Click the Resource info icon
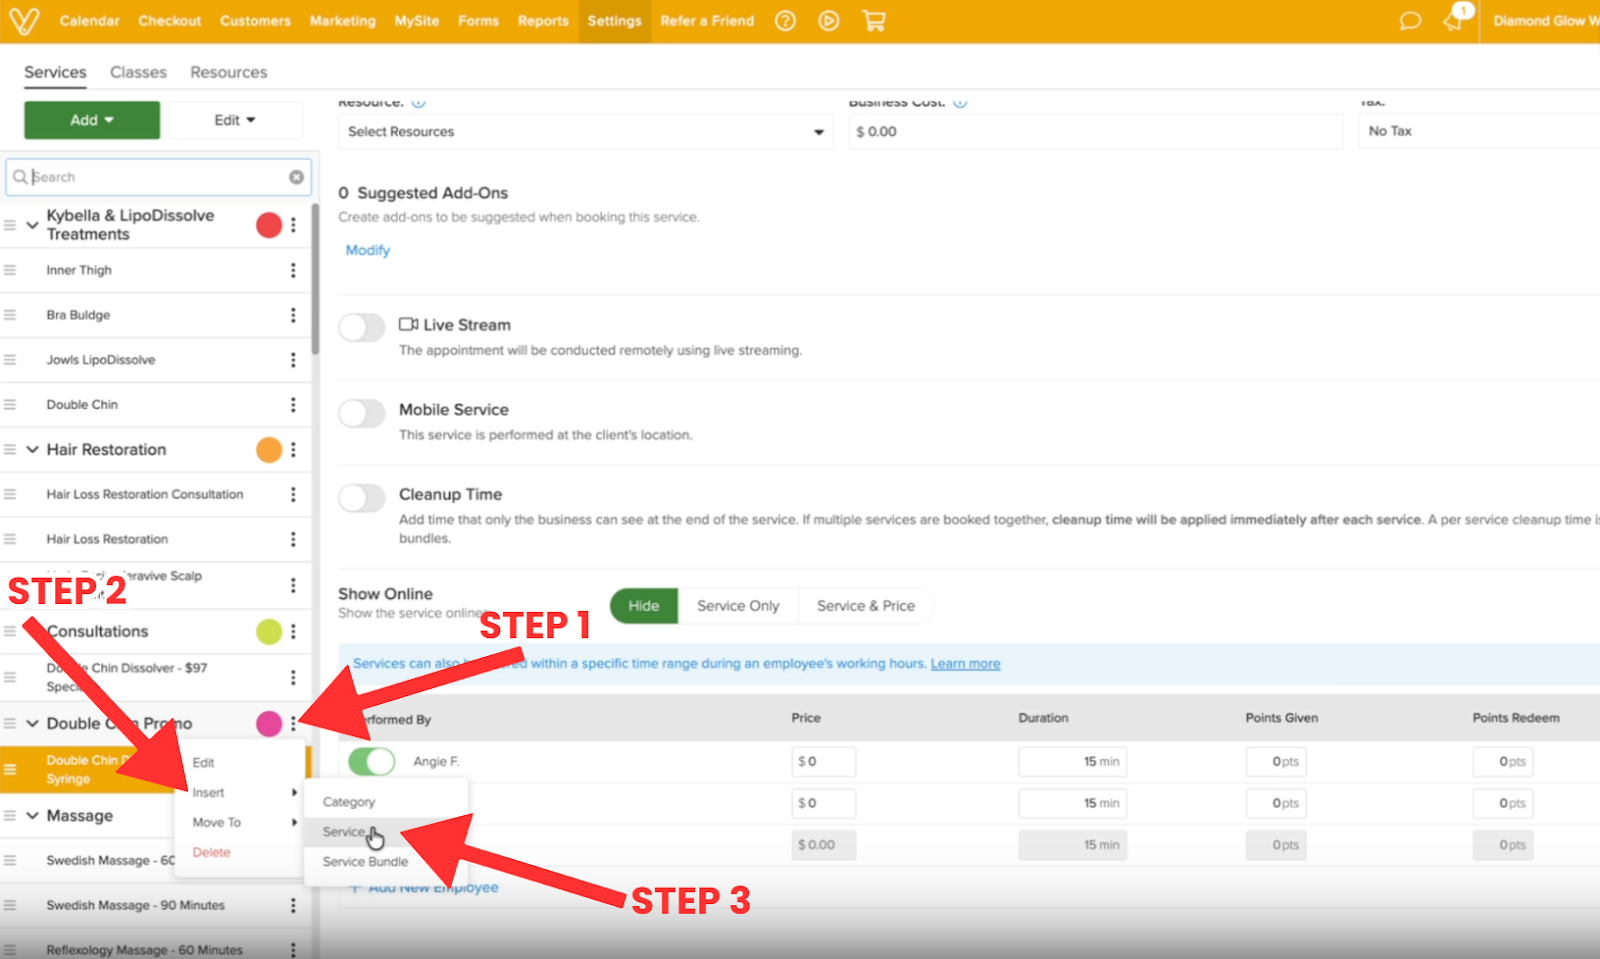This screenshot has height=959, width=1600. point(419,102)
